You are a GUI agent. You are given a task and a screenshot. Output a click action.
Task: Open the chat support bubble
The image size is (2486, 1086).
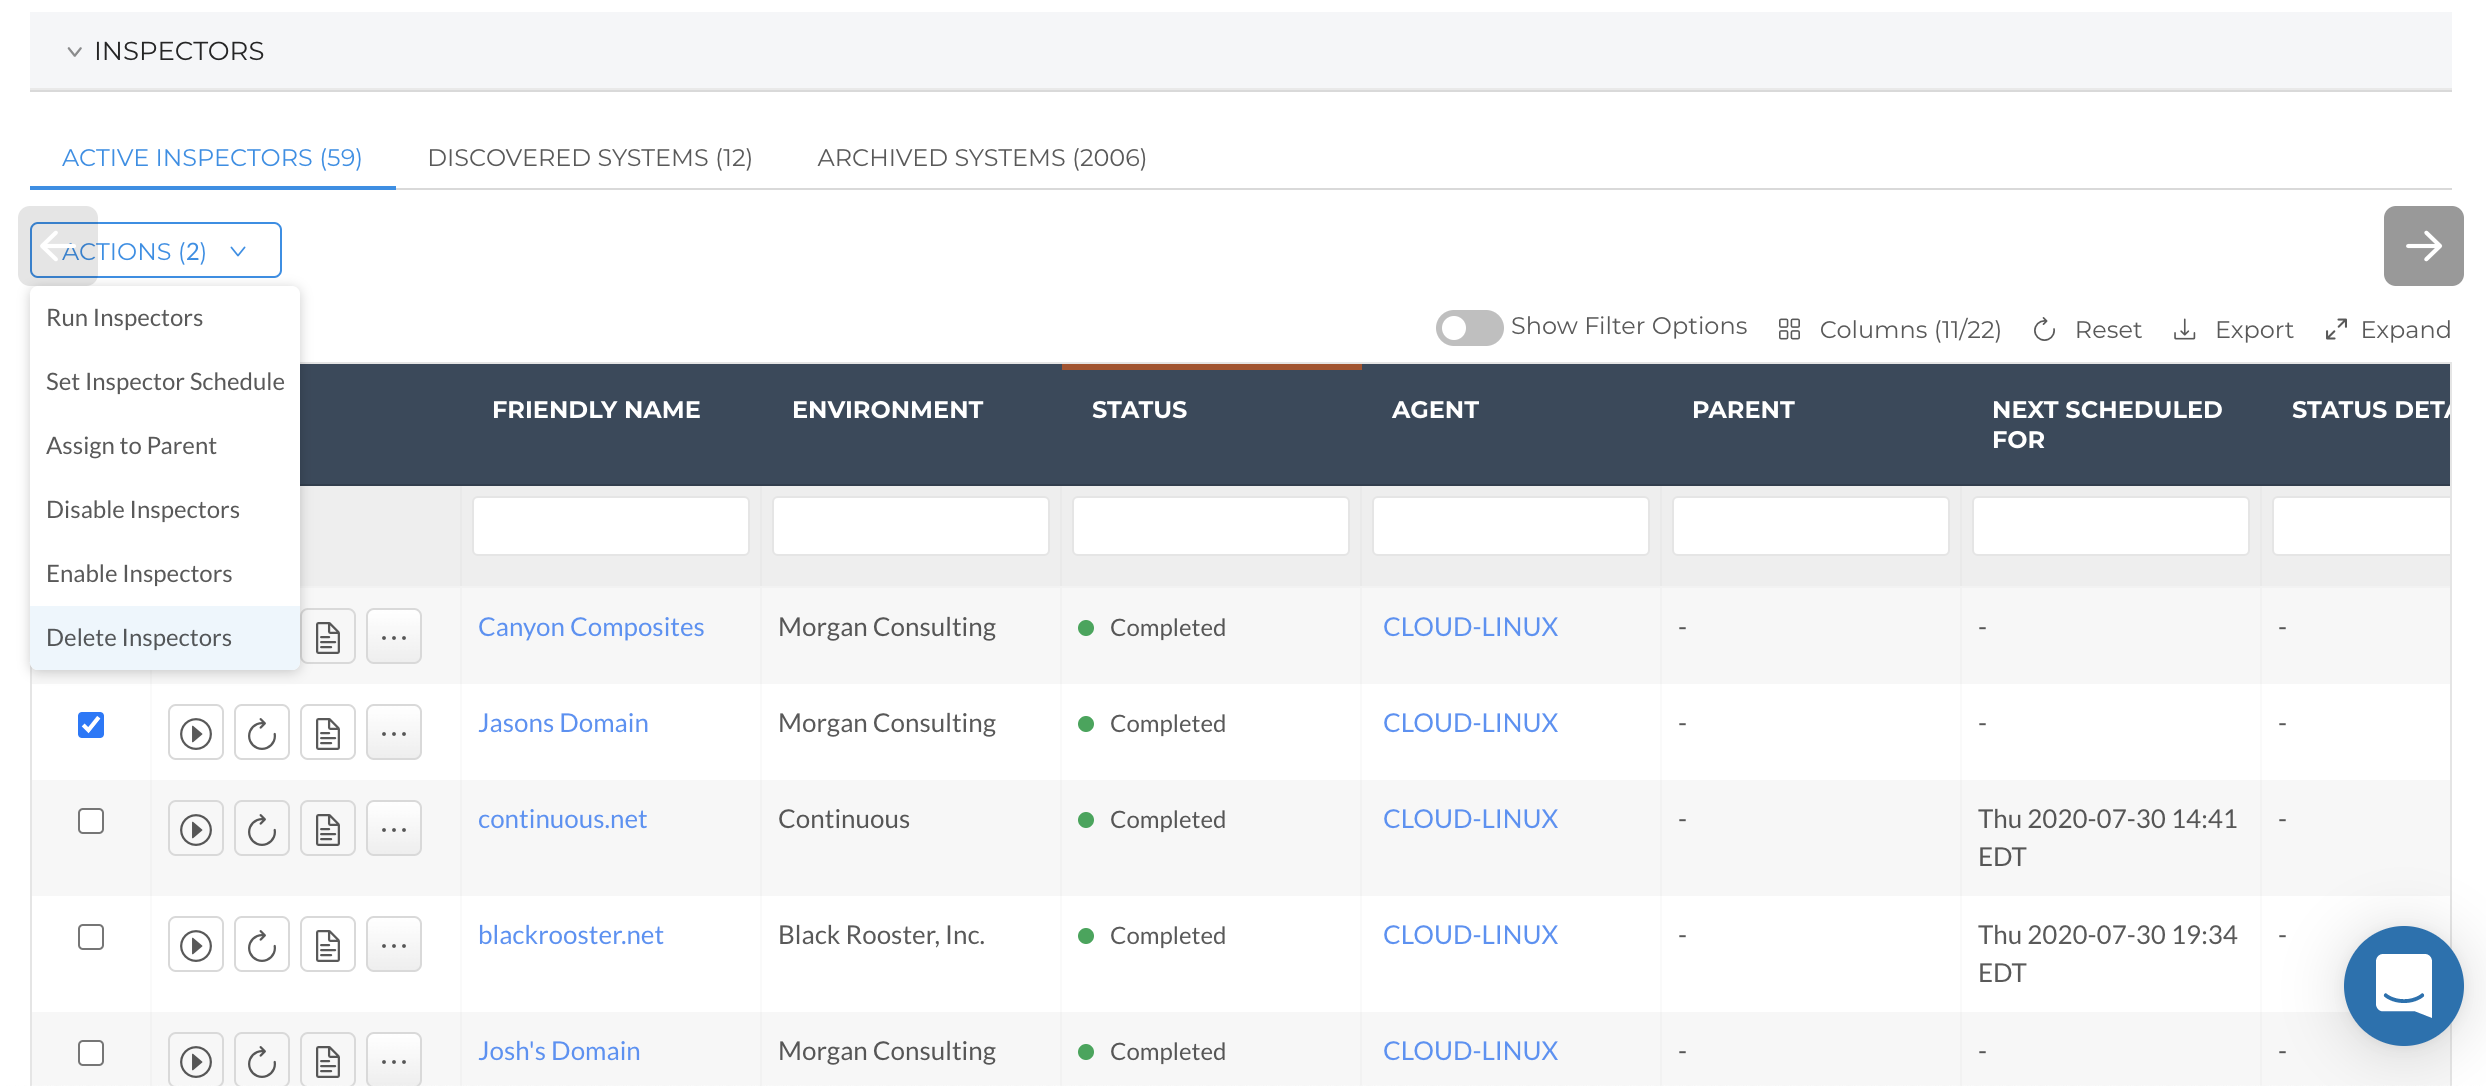(2403, 986)
